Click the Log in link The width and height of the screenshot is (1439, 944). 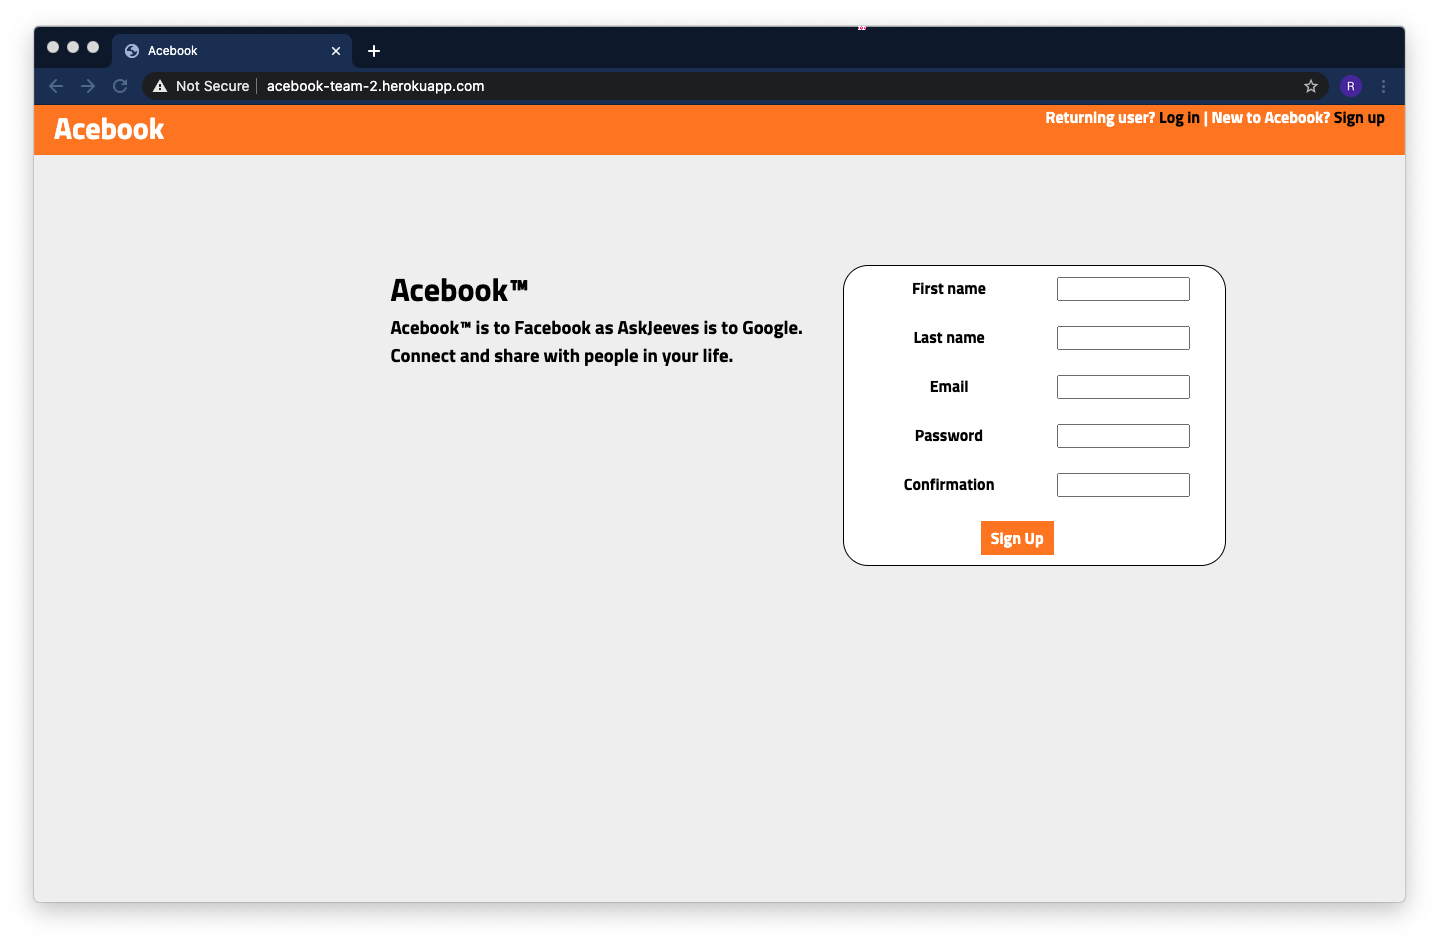pos(1179,118)
